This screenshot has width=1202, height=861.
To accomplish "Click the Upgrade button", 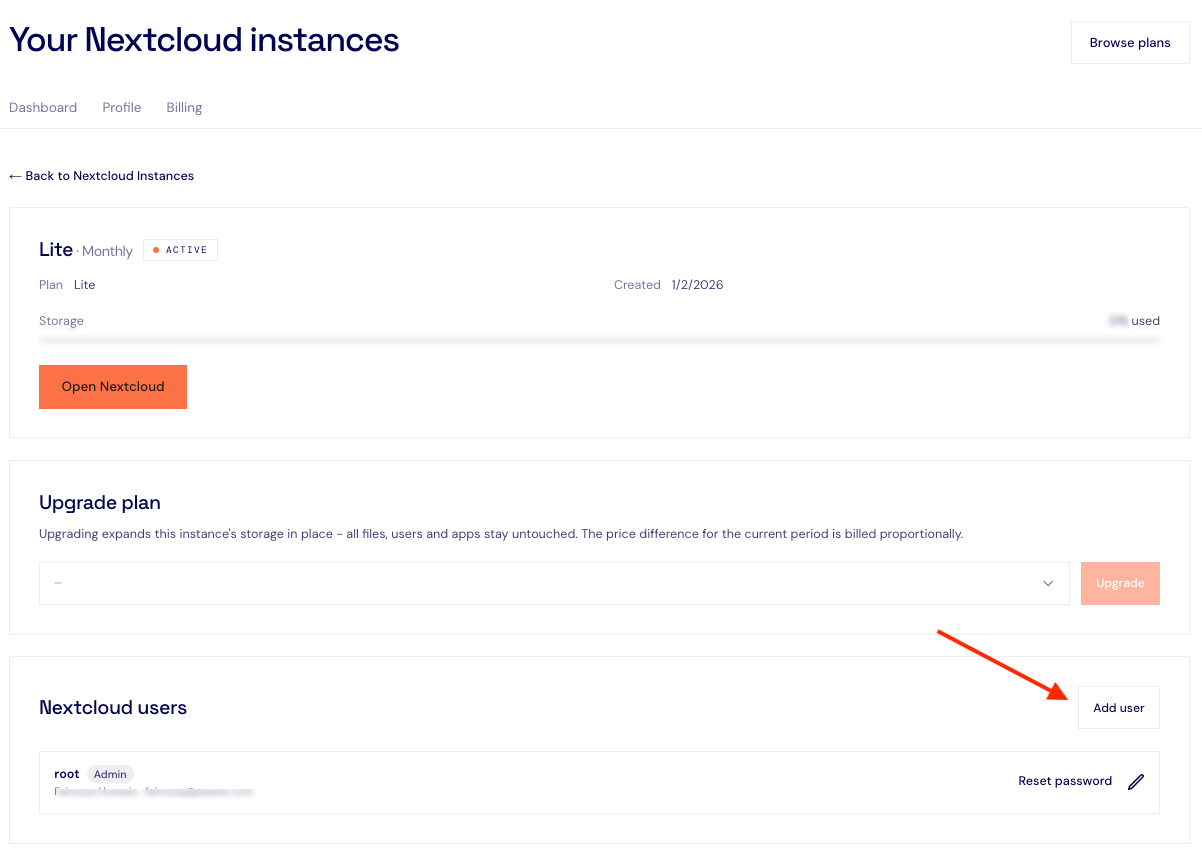I will click(x=1120, y=583).
